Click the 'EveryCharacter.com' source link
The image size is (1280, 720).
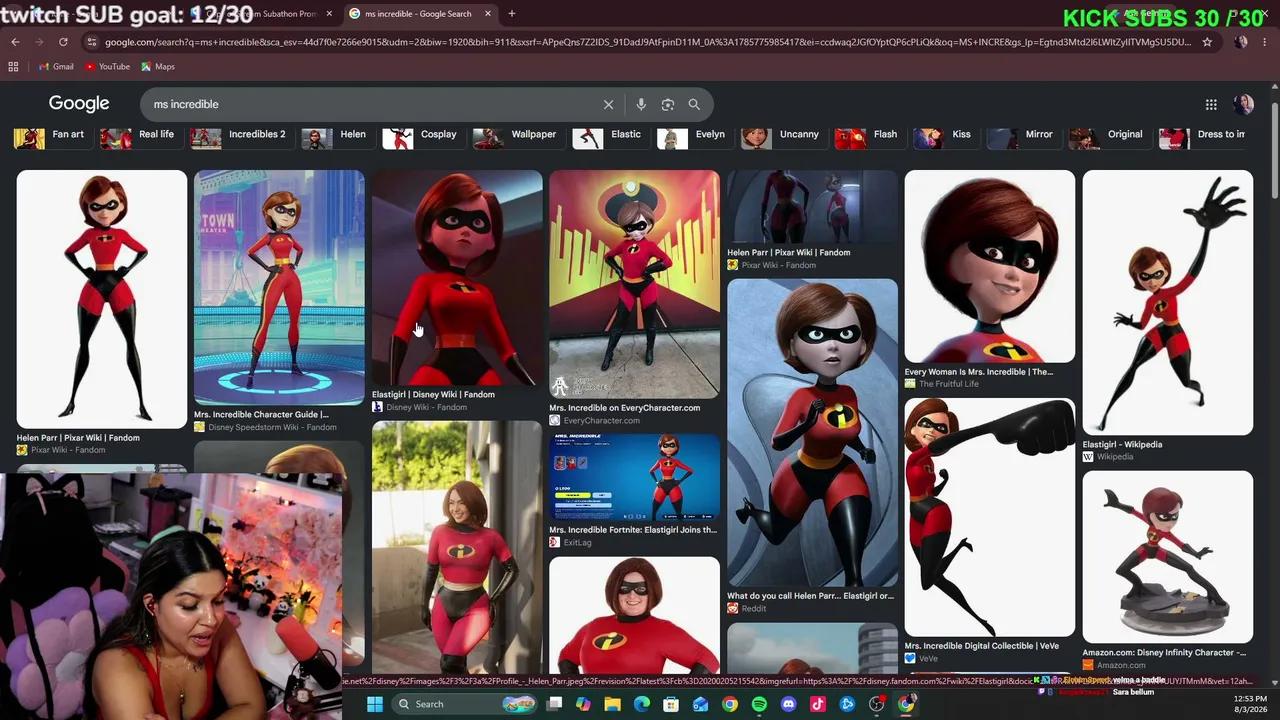click(x=601, y=420)
